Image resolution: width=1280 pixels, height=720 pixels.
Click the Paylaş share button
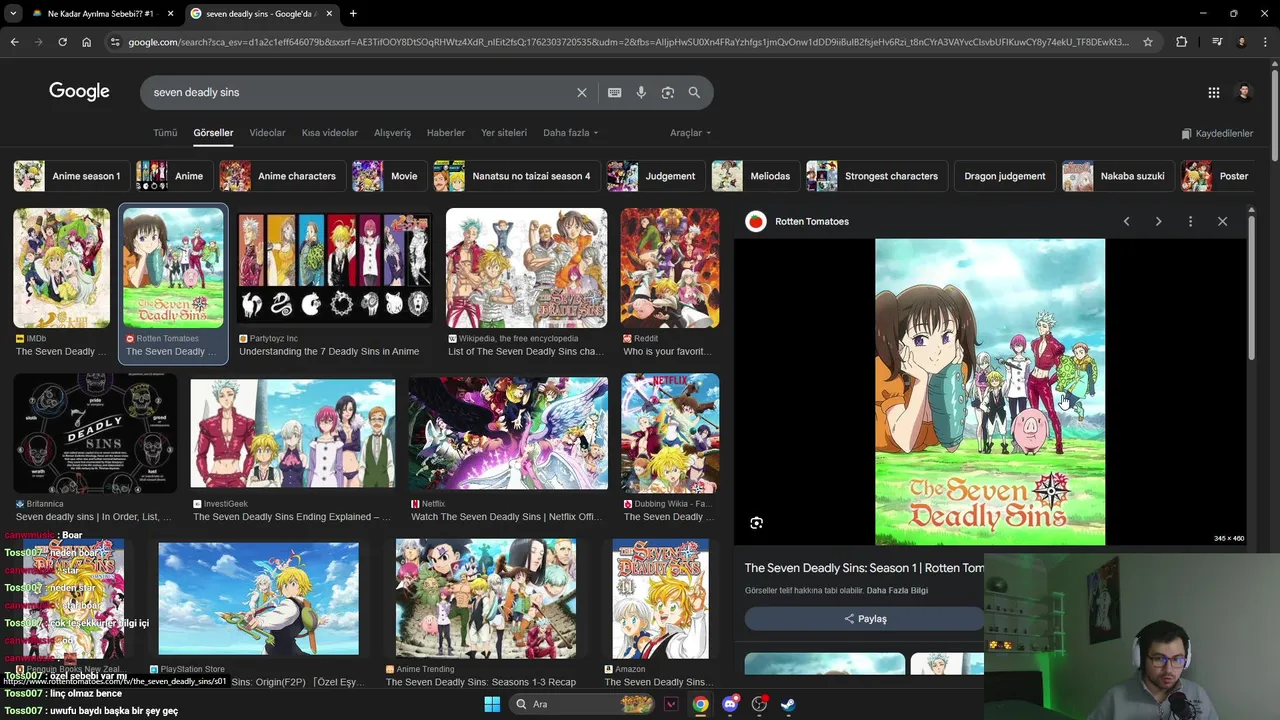pos(865,619)
